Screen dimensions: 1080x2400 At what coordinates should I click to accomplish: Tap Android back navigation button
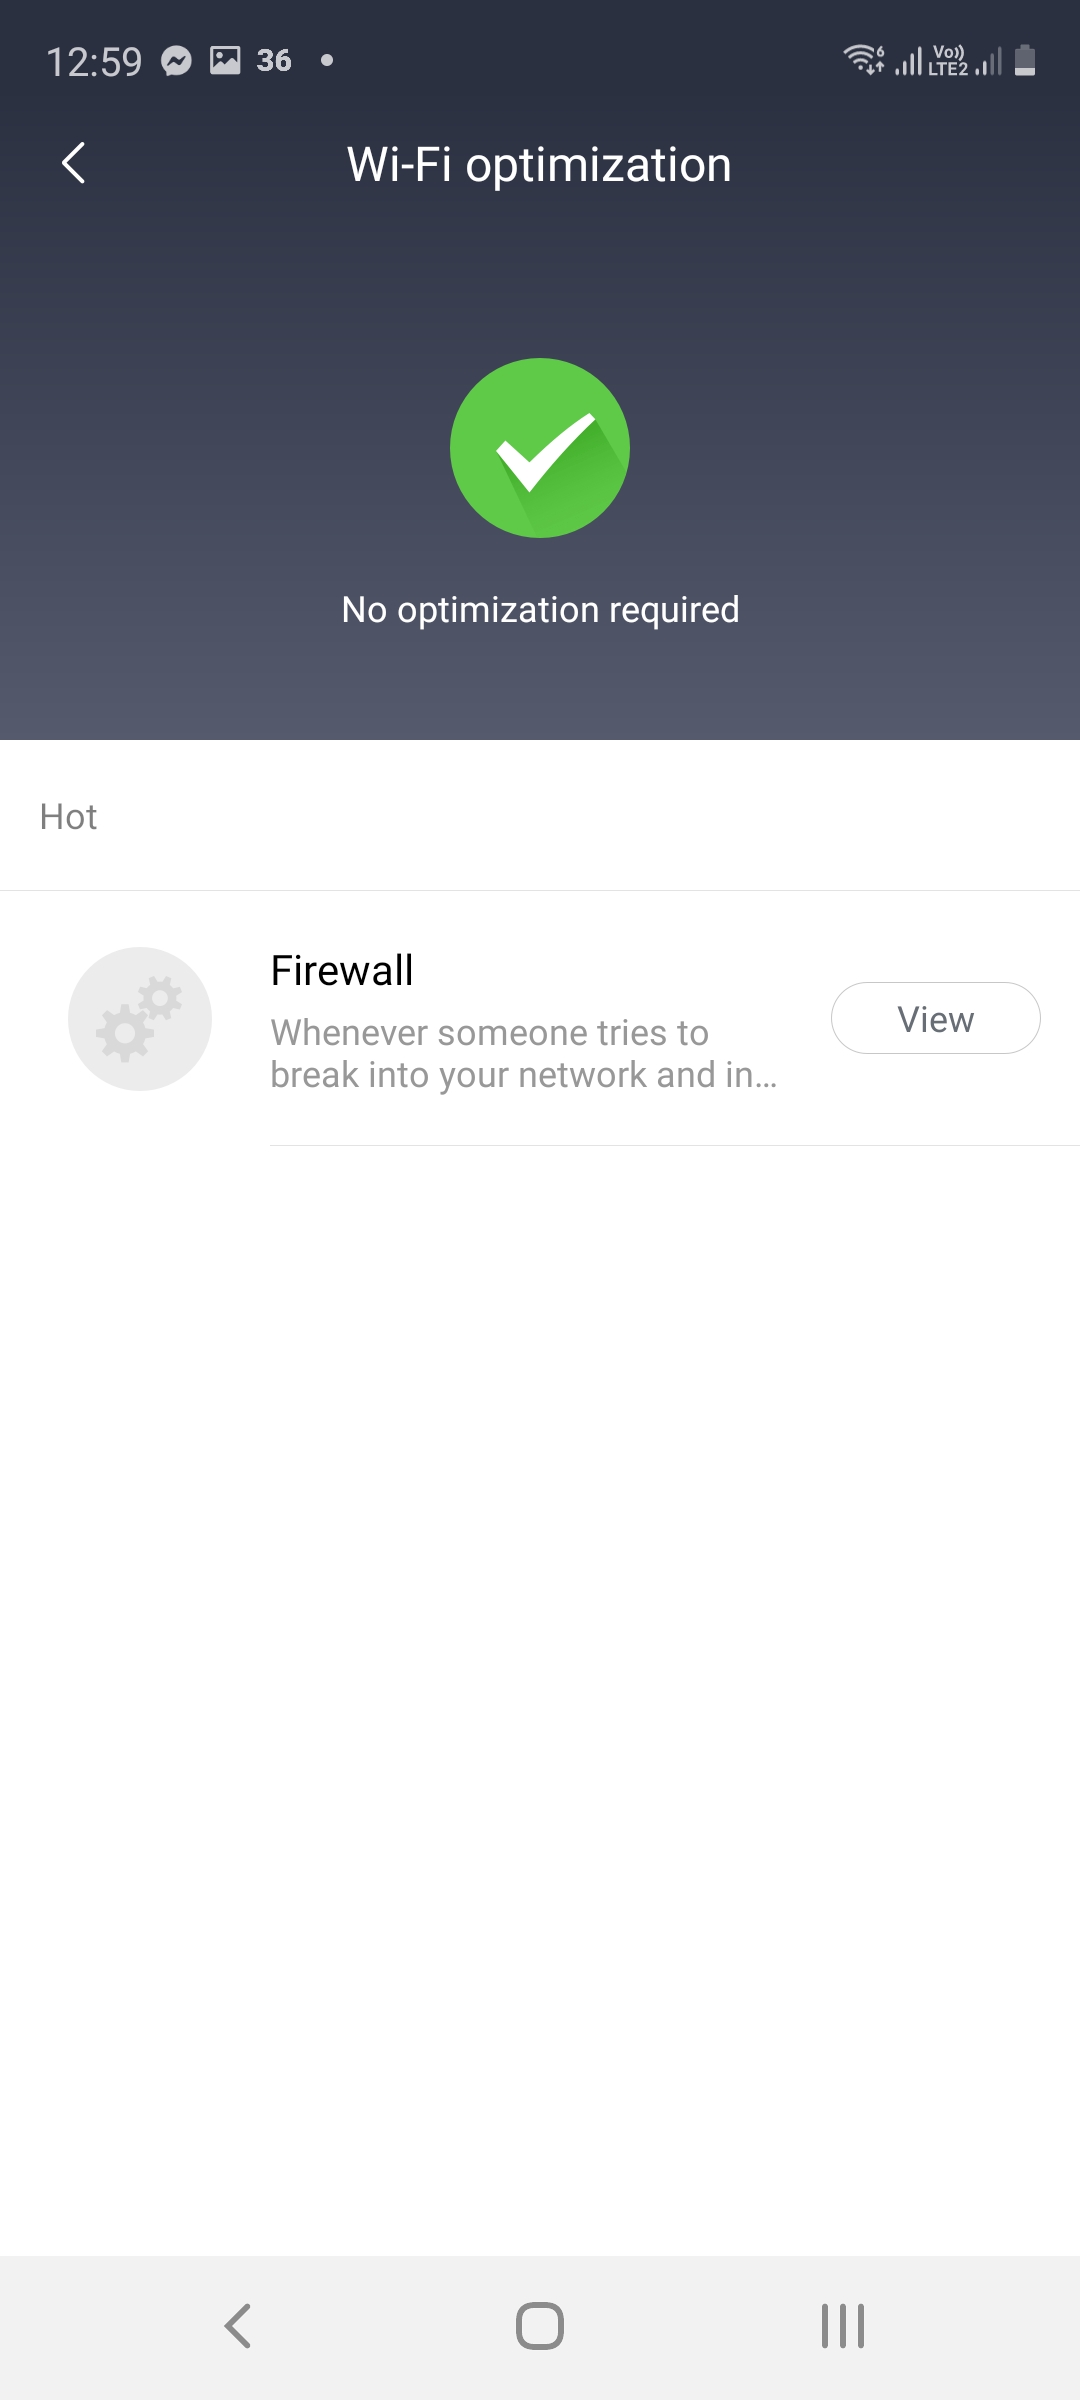point(238,2326)
